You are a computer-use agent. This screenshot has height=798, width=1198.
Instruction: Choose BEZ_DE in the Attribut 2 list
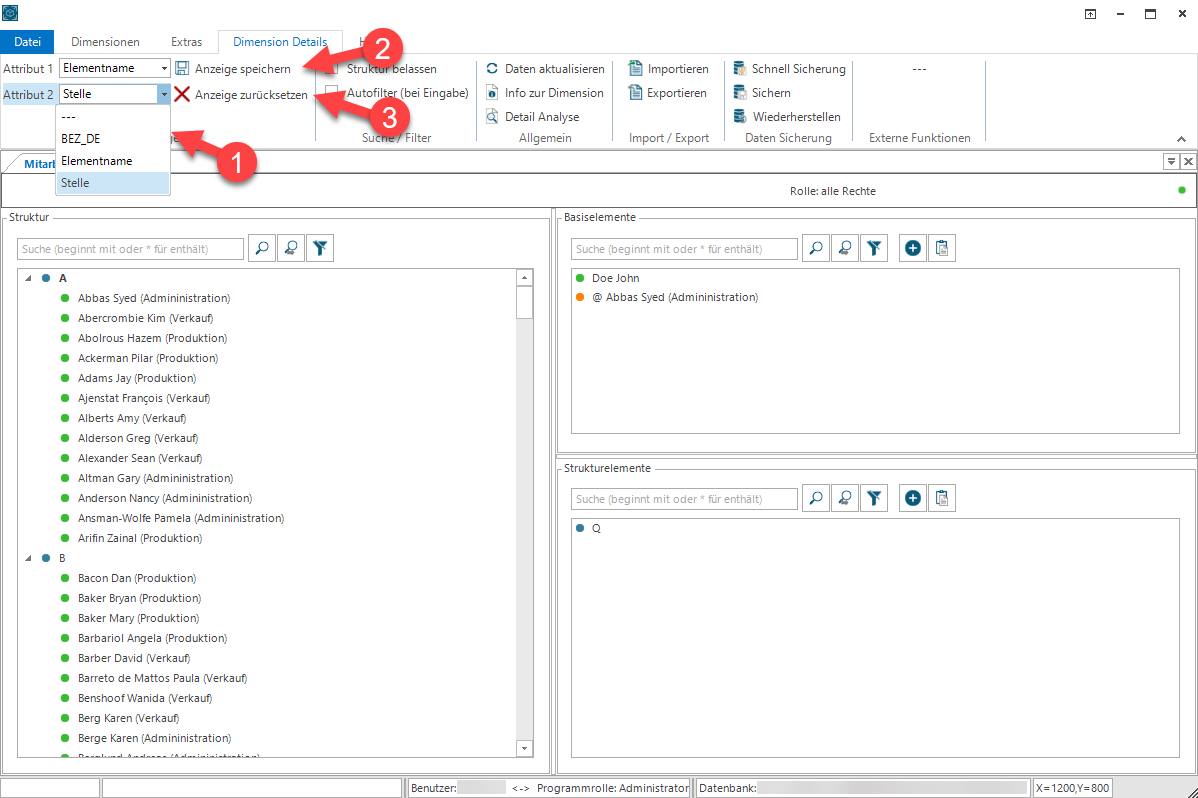pos(113,139)
